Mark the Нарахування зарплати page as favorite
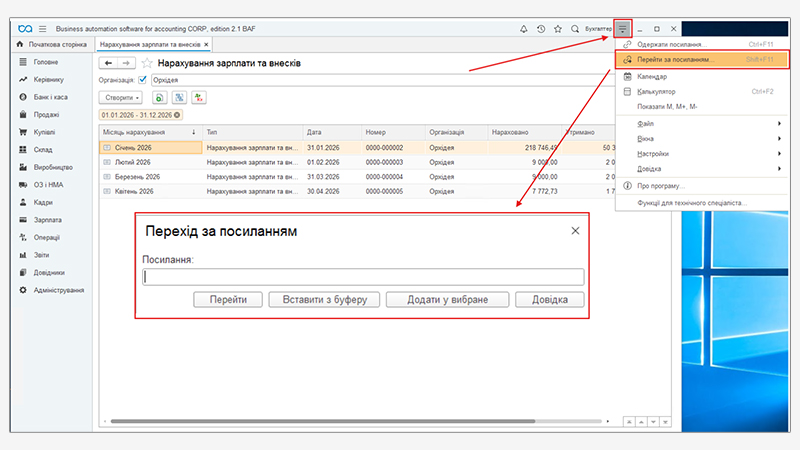This screenshot has height=450, width=800. (148, 63)
